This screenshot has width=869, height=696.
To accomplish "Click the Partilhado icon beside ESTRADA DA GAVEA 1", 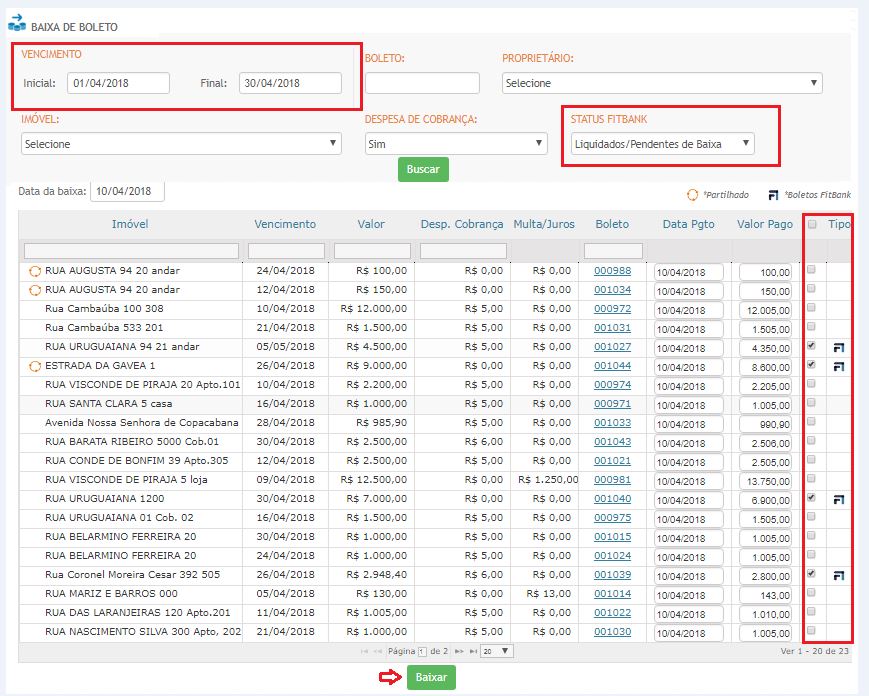I will coord(36,366).
